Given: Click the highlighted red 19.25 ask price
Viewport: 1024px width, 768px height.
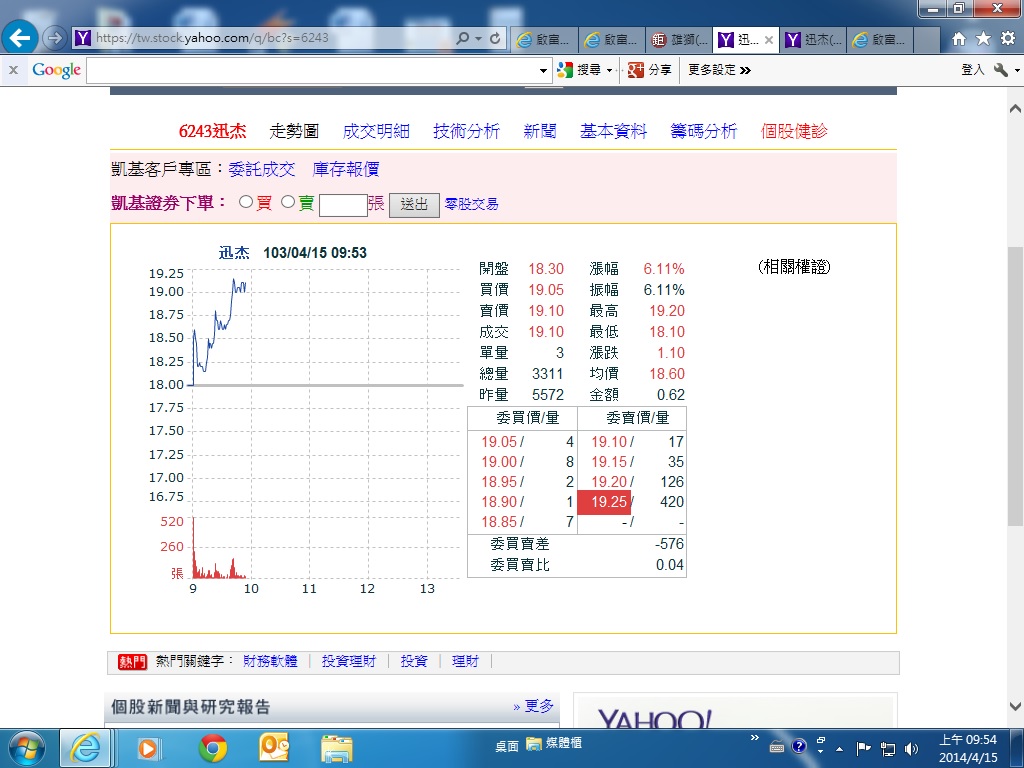Looking at the screenshot, I should [x=604, y=502].
